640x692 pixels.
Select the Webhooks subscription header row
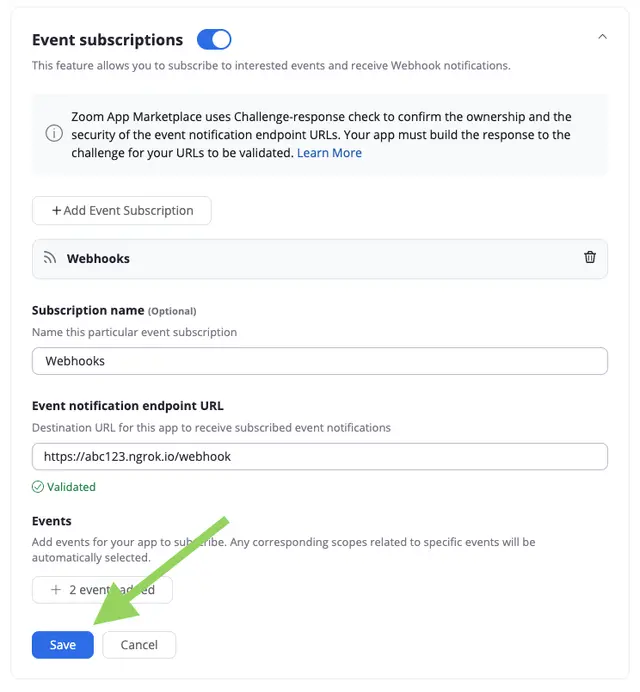pyautogui.click(x=320, y=259)
